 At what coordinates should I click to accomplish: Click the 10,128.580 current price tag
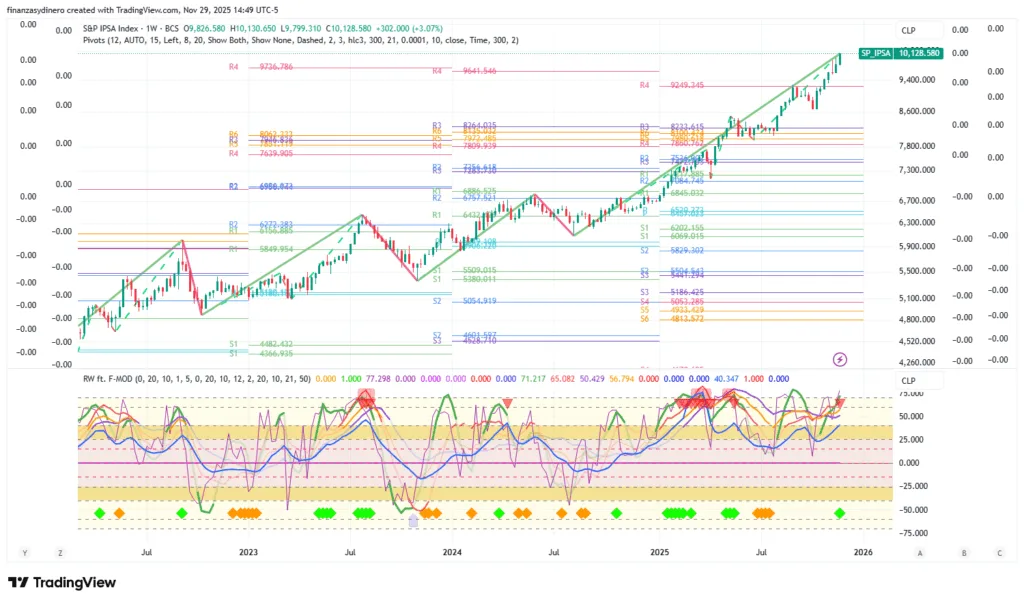pyautogui.click(x=917, y=52)
